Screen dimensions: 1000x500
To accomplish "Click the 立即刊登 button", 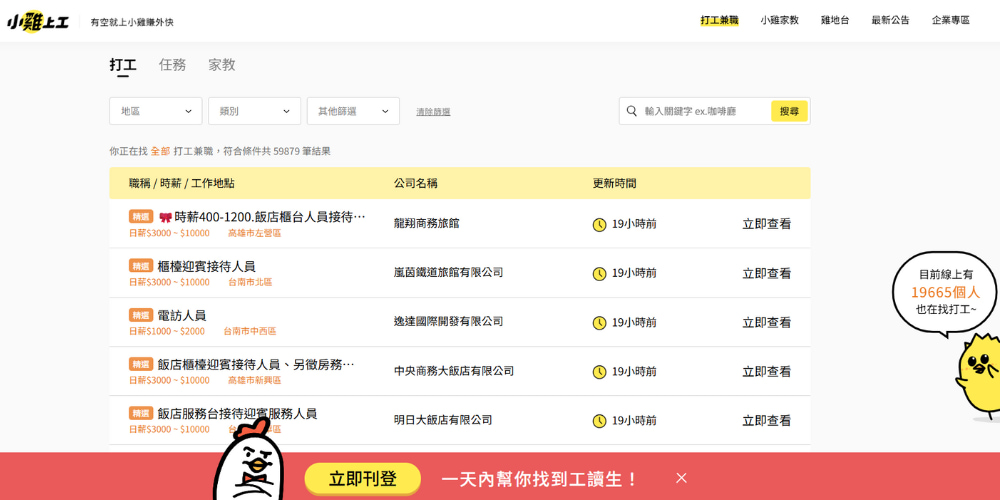I will pyautogui.click(x=363, y=479).
